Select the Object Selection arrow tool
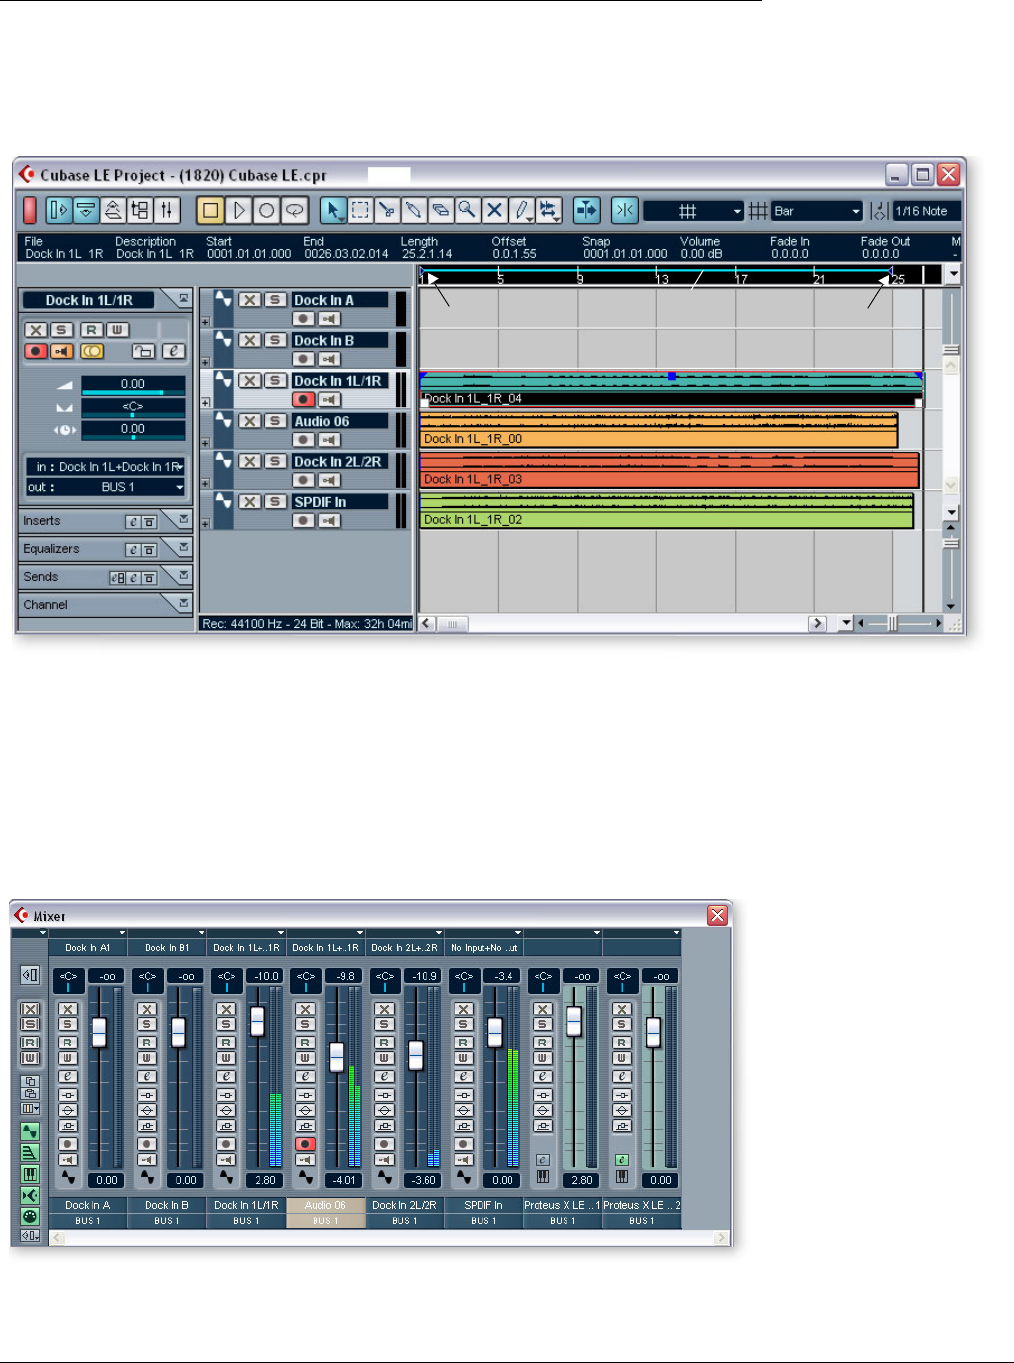The image size is (1014, 1363). point(333,210)
